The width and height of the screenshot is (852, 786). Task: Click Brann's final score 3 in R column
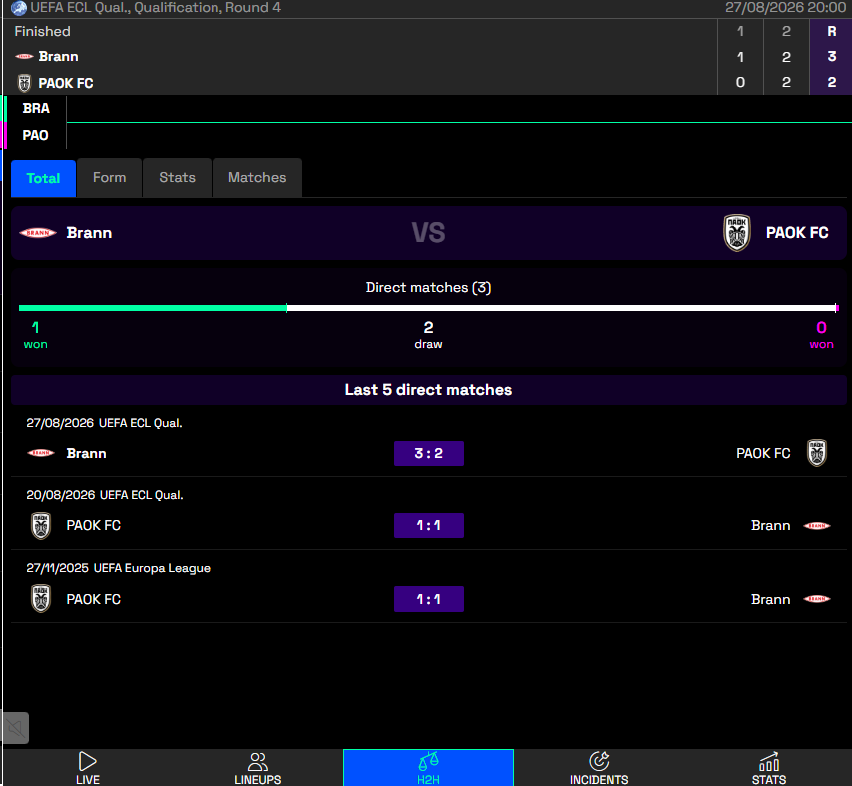[831, 56]
